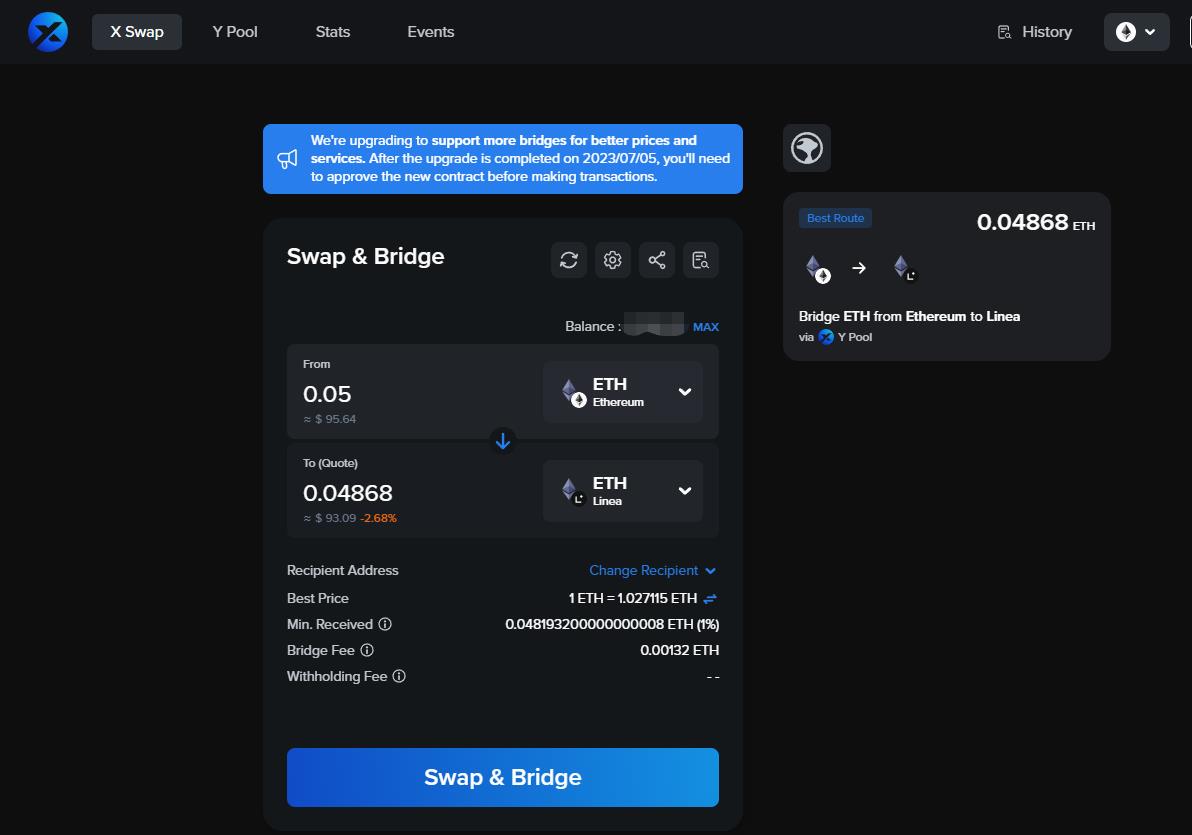This screenshot has width=1192, height=835.
Task: Switch to Y Pool tab
Action: coord(235,32)
